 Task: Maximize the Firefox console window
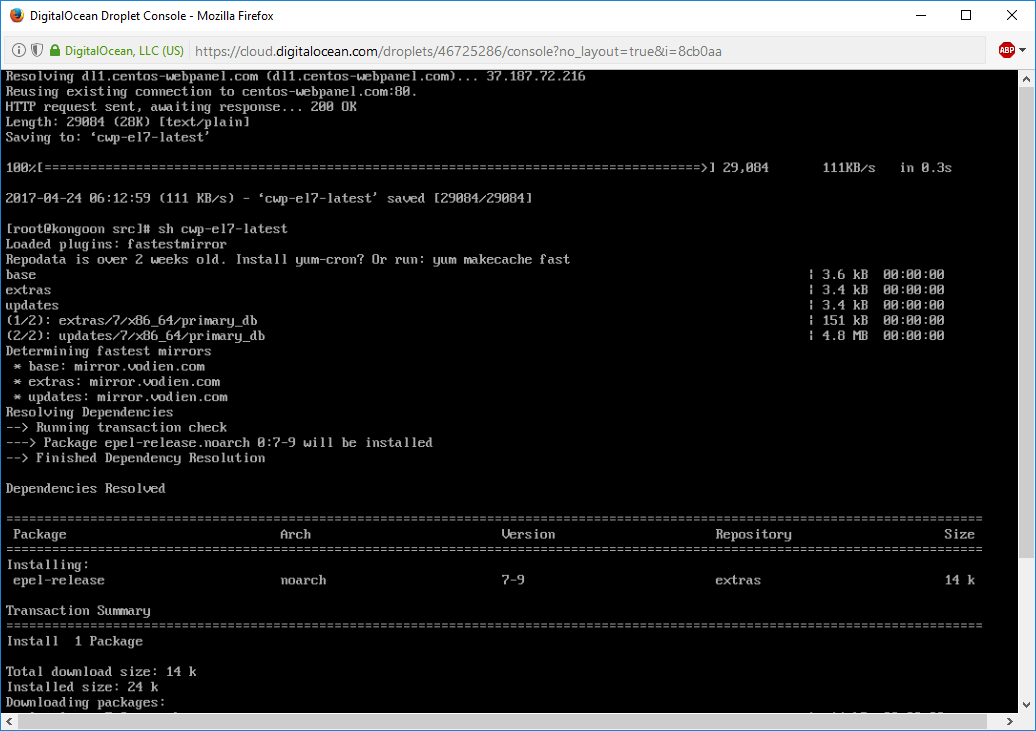[x=966, y=15]
